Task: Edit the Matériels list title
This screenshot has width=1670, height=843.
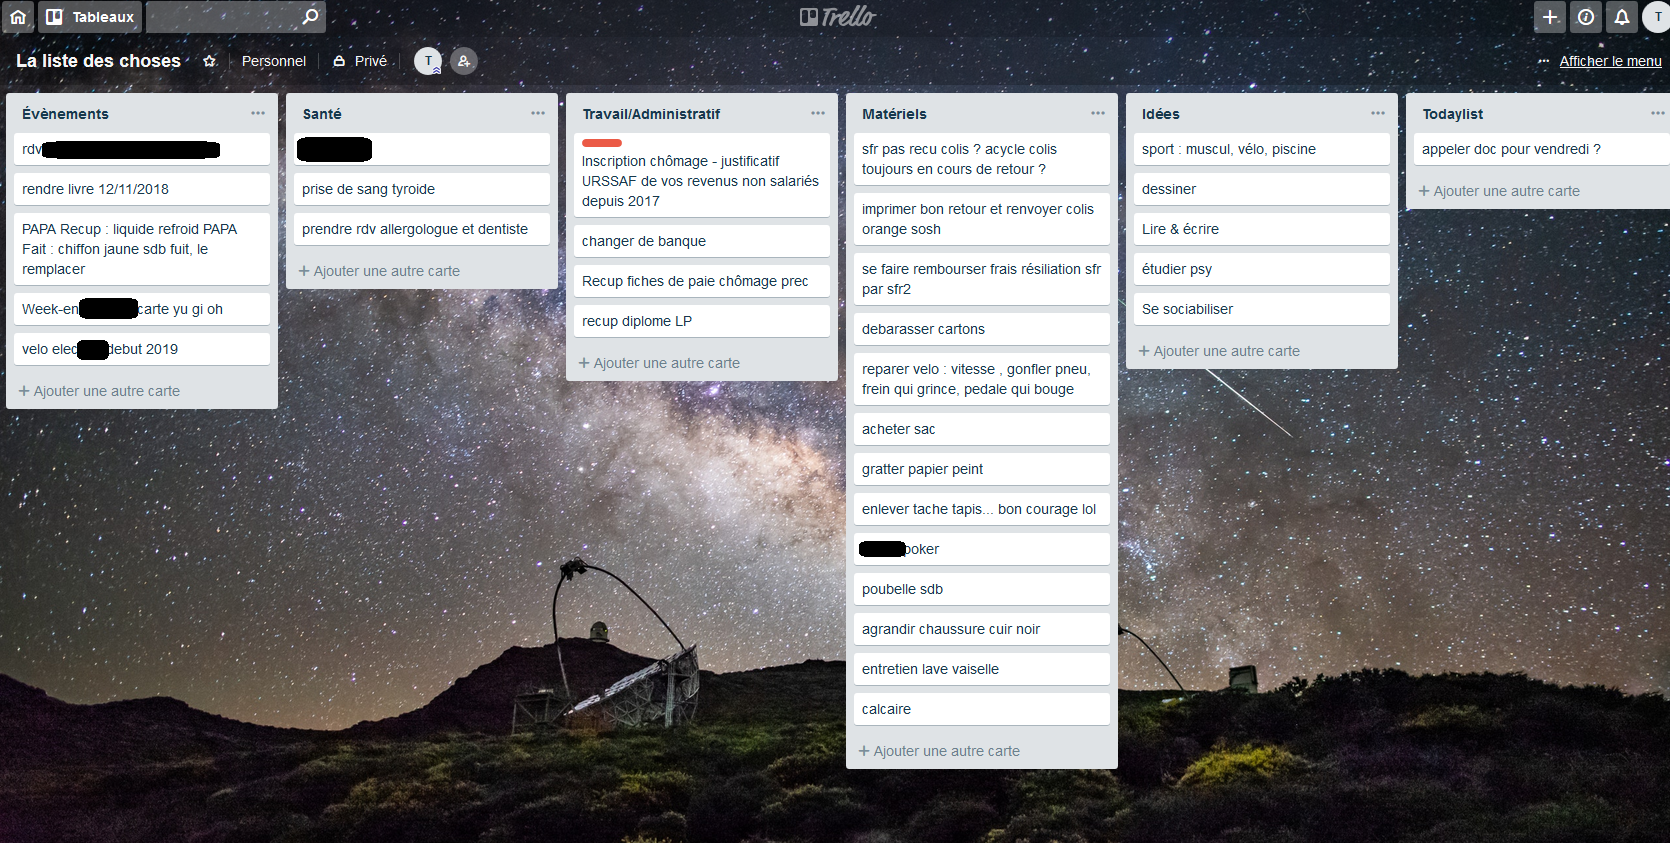Action: pos(894,114)
